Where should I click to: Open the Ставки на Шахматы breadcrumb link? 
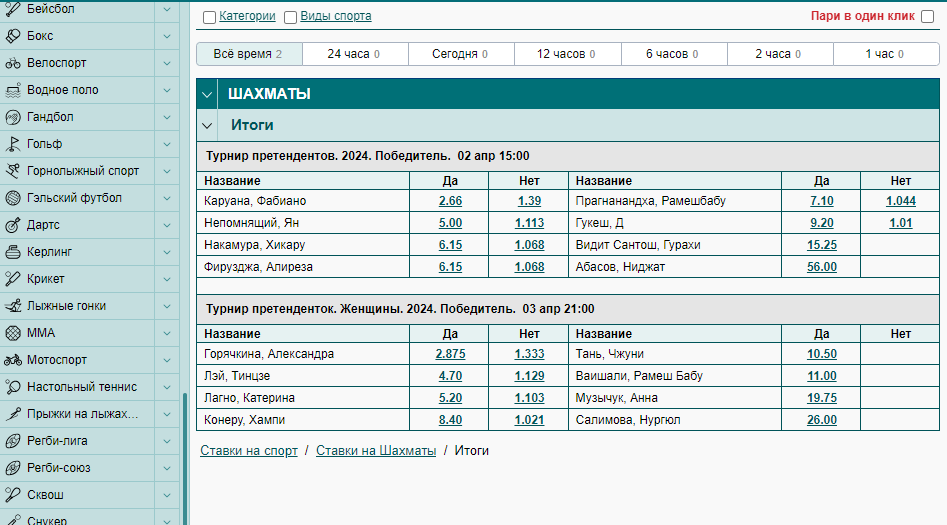pos(376,451)
